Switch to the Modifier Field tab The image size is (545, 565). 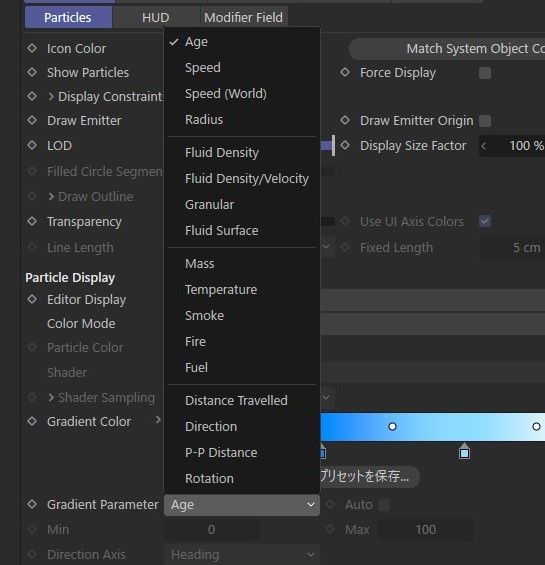[243, 17]
